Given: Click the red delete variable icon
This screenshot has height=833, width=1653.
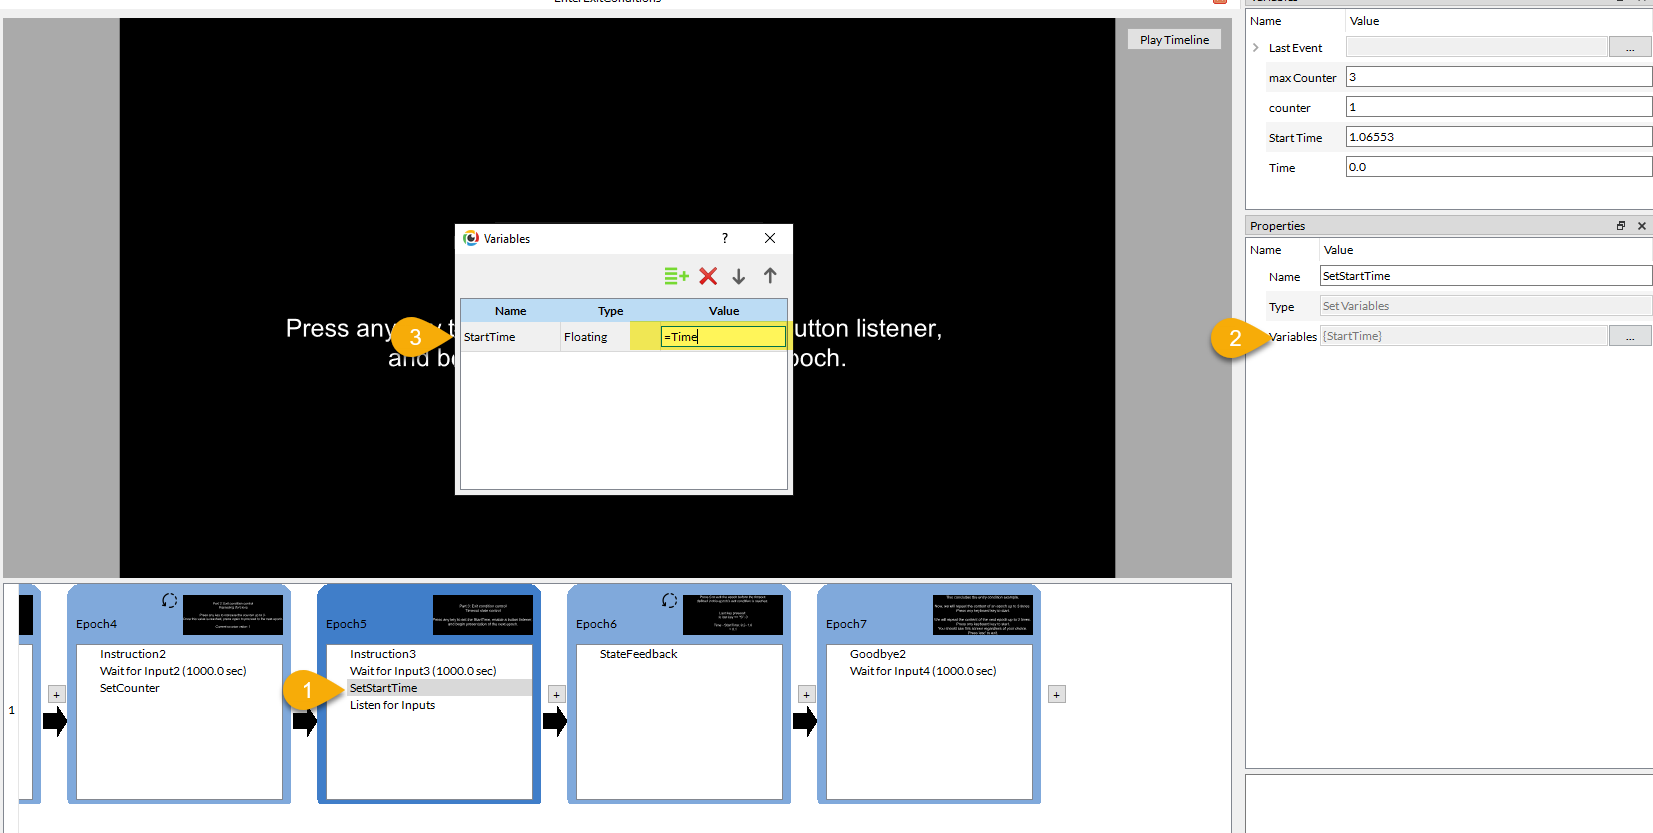Looking at the screenshot, I should click(x=708, y=276).
